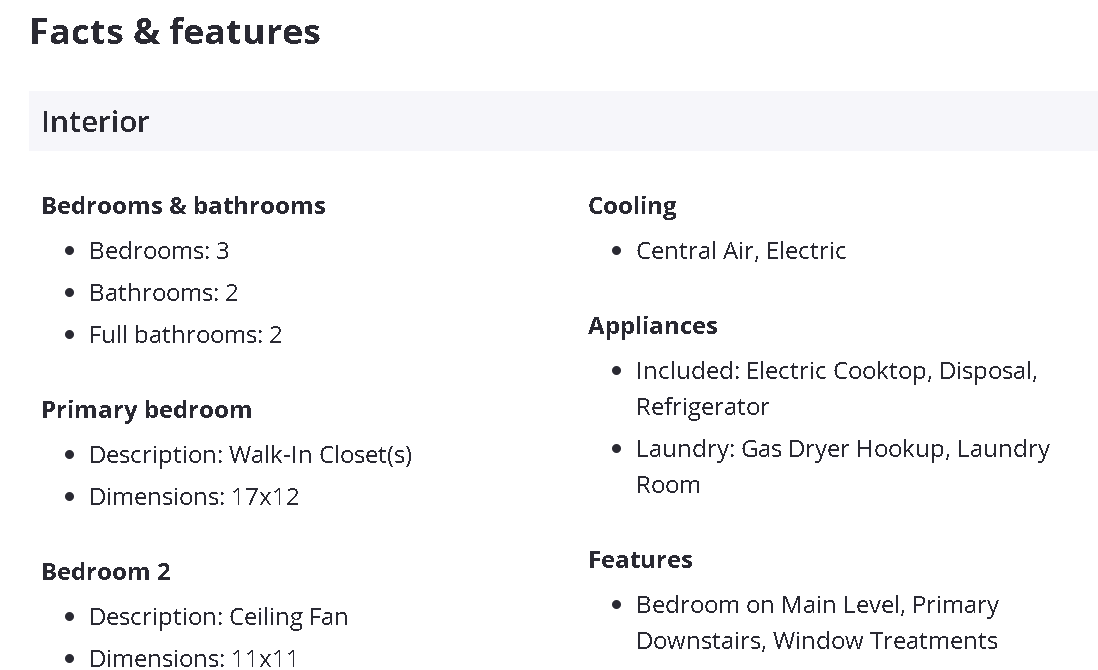Click the Dimensions: 17x12 entry
Image resolution: width=1098 pixels, height=670 pixels.
pos(194,497)
